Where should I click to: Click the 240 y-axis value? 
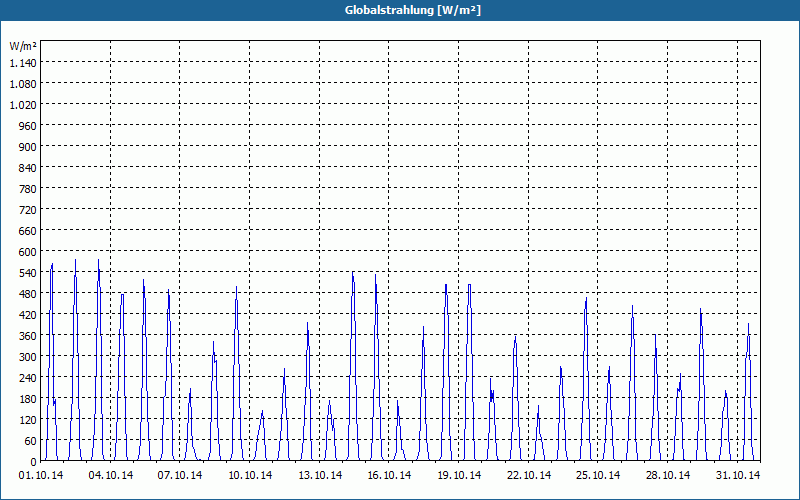28,378
